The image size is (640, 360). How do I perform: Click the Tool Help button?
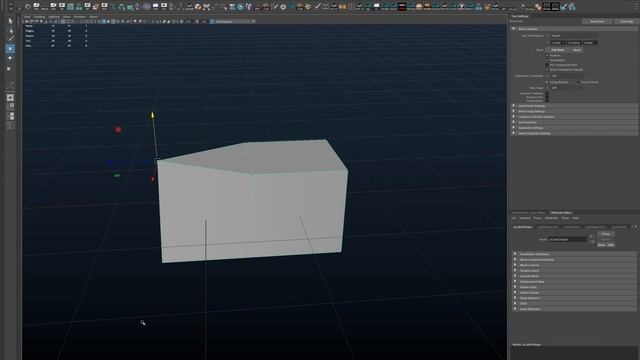pos(627,21)
